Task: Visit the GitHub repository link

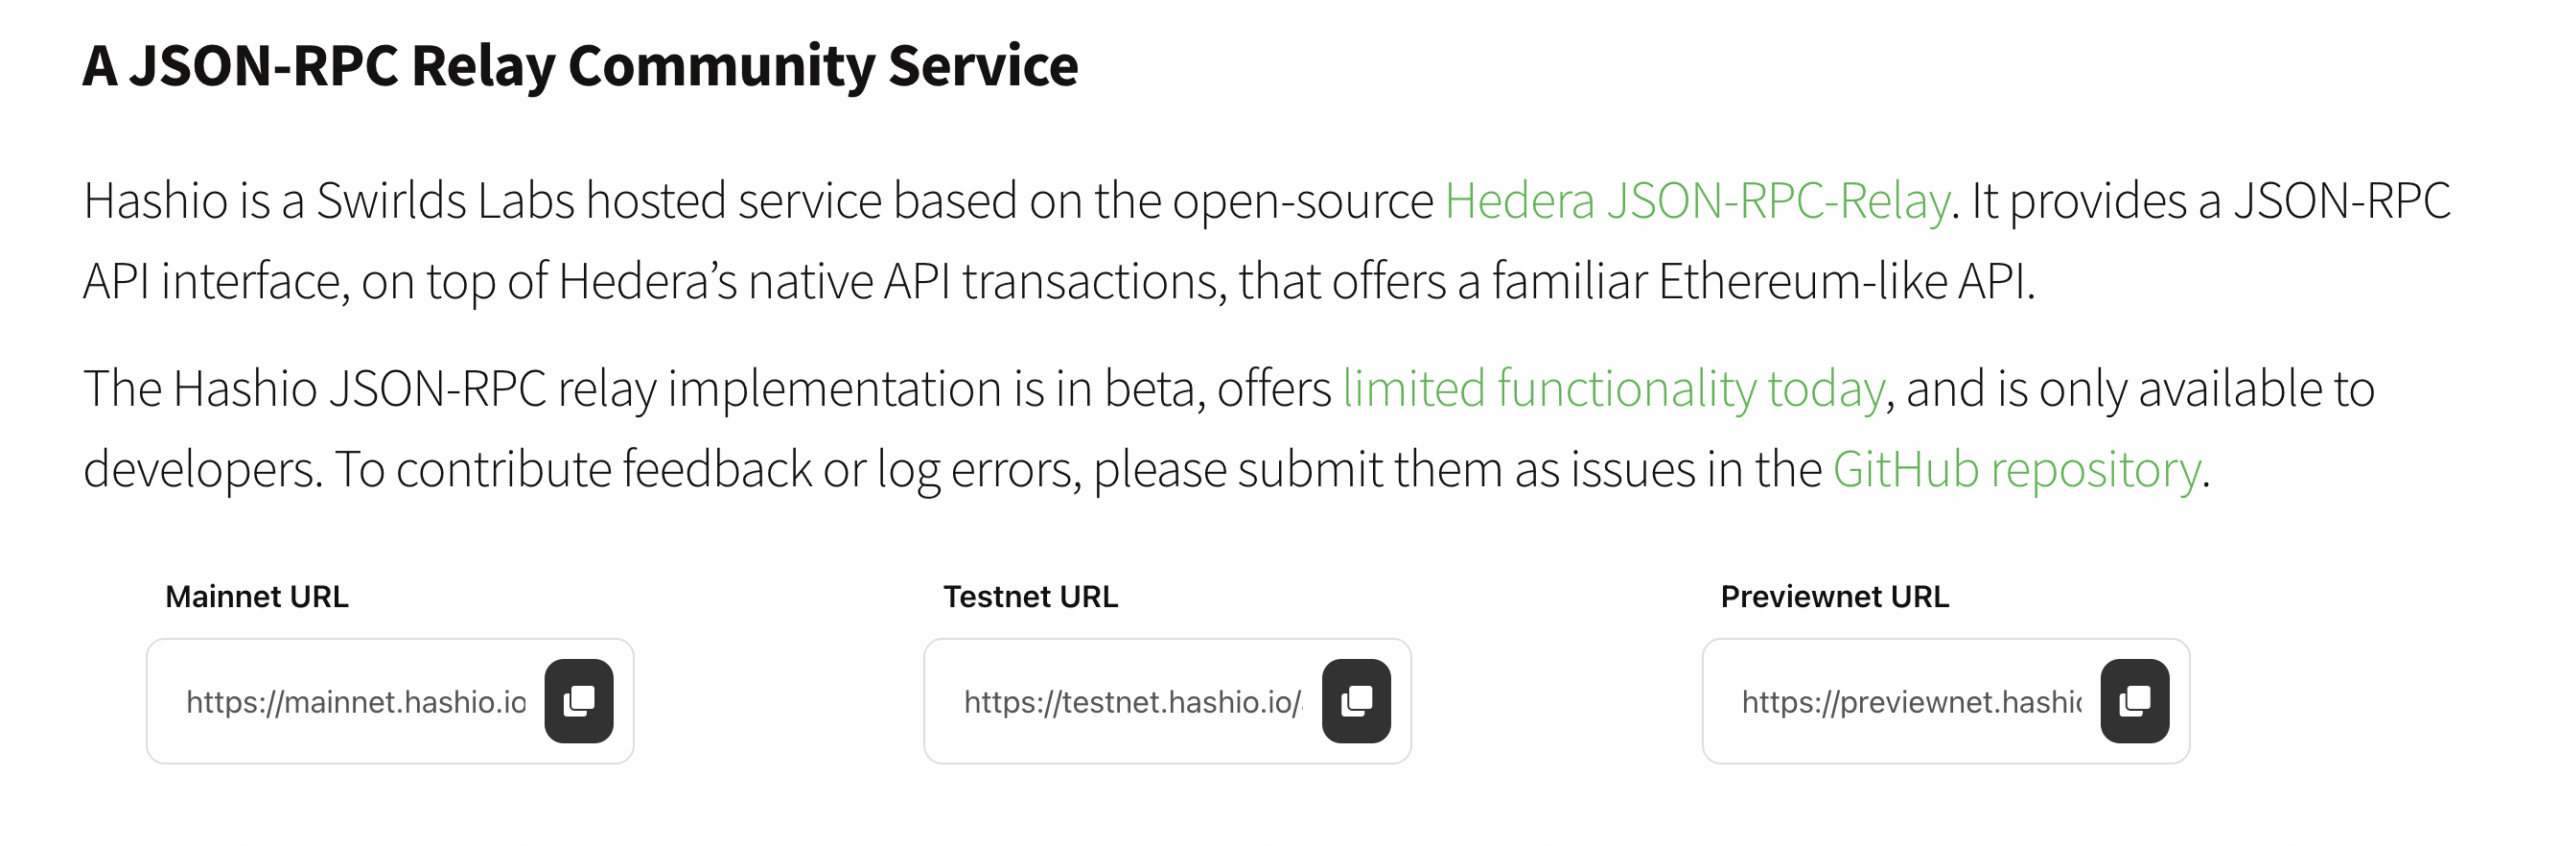Action: [2015, 469]
